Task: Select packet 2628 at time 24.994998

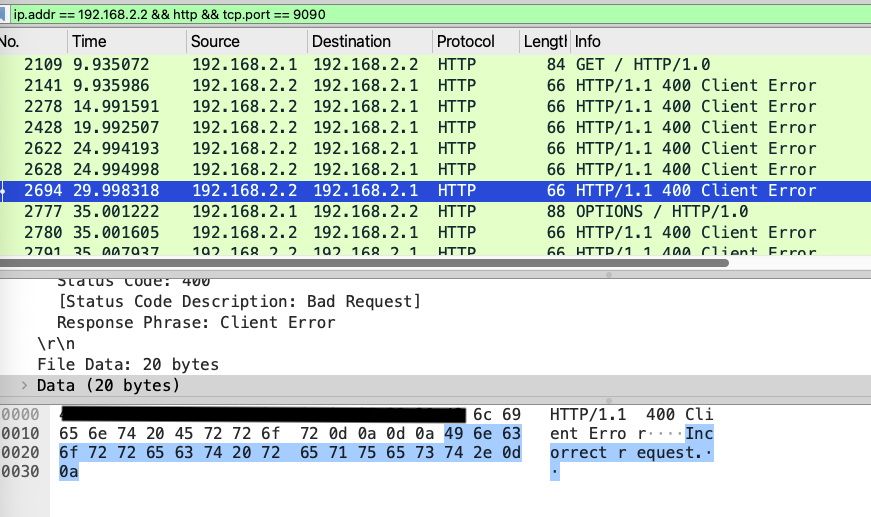Action: pyautogui.click(x=436, y=170)
